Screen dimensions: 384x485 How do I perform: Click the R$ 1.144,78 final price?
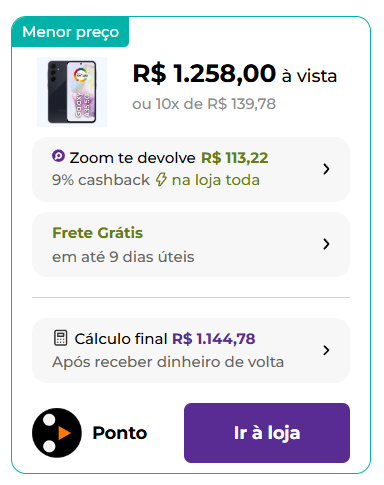tap(214, 339)
